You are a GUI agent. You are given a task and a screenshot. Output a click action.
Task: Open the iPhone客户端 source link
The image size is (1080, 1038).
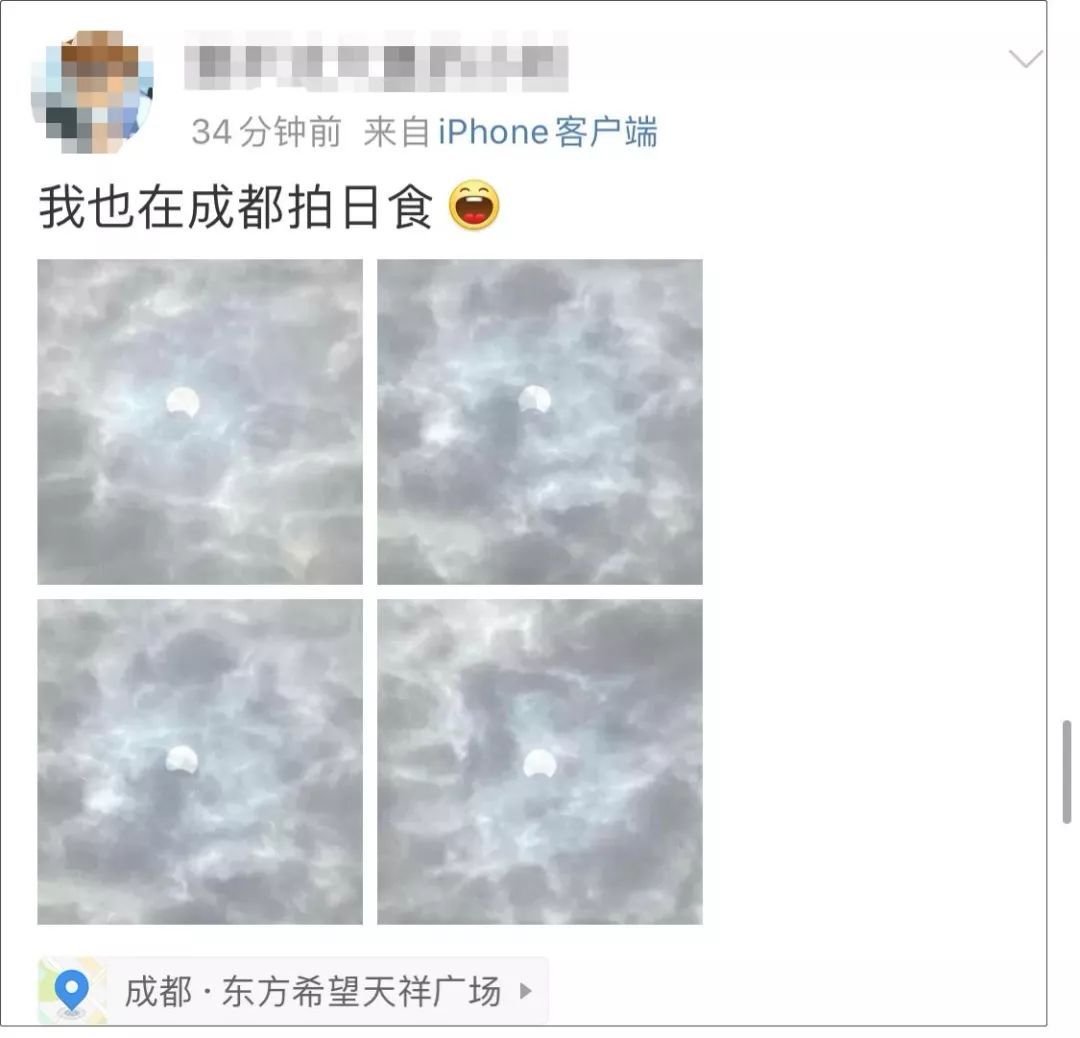click(548, 132)
